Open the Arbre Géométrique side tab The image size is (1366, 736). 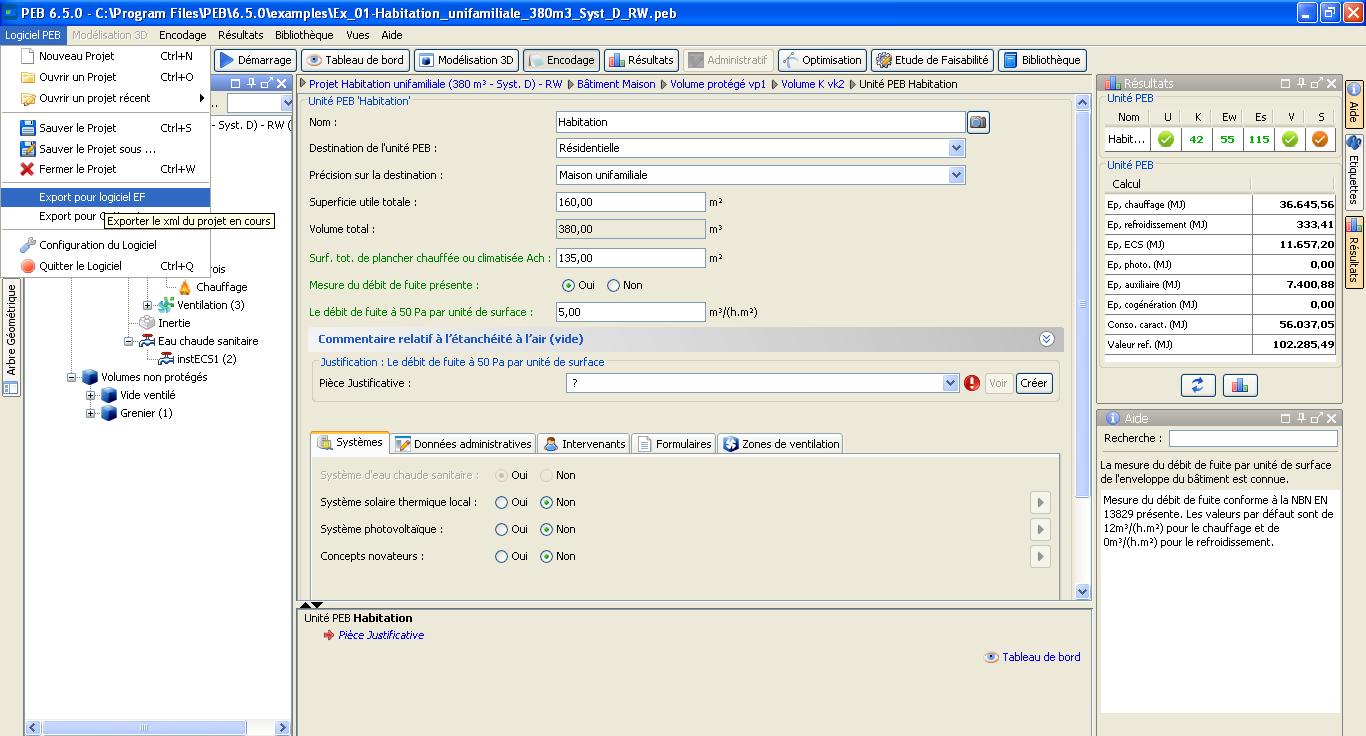coord(11,338)
